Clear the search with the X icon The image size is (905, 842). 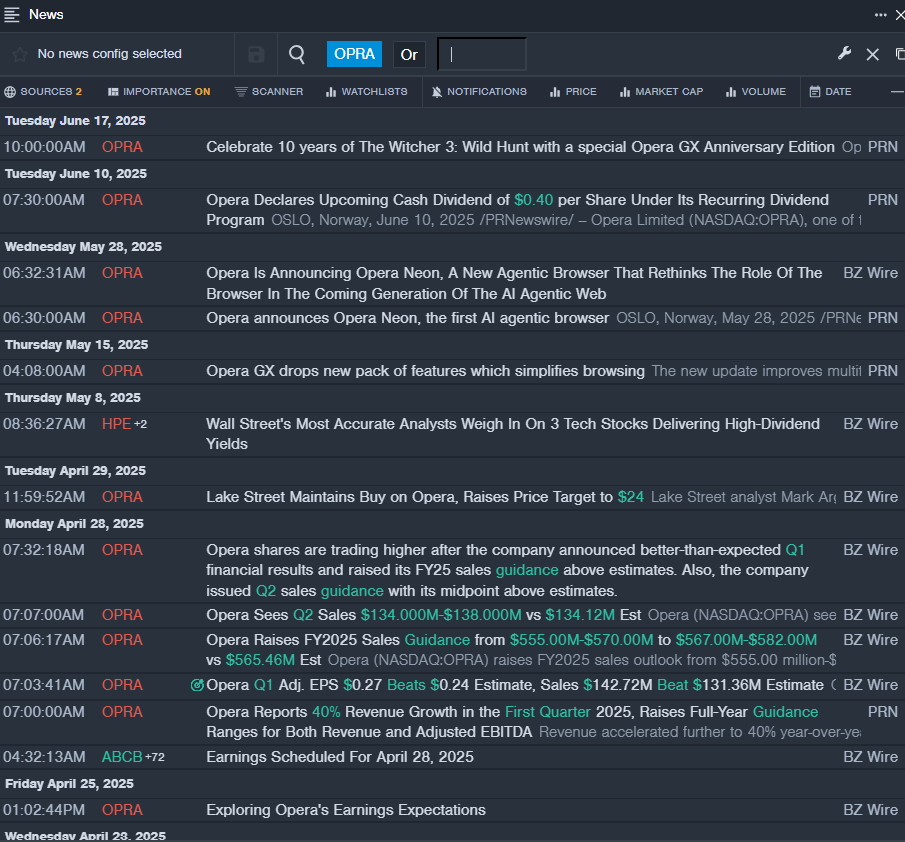pos(873,54)
